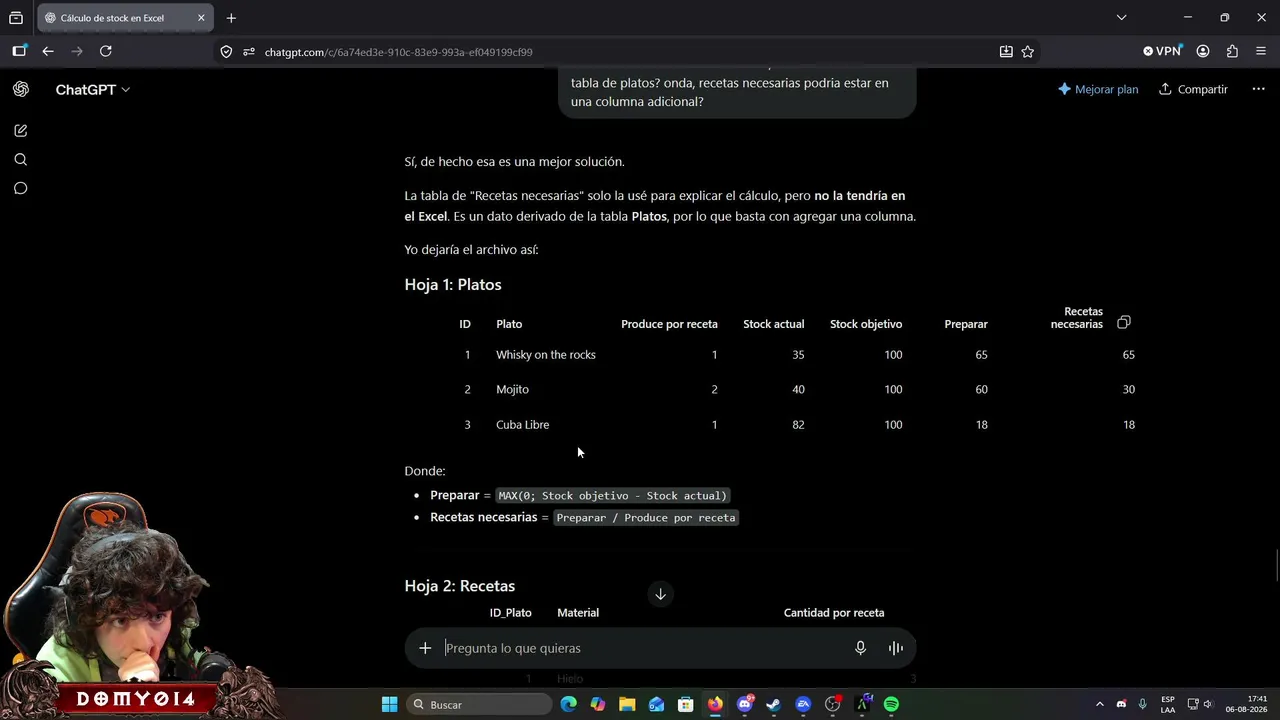Click the Produce por receta column header

pyautogui.click(x=669, y=324)
